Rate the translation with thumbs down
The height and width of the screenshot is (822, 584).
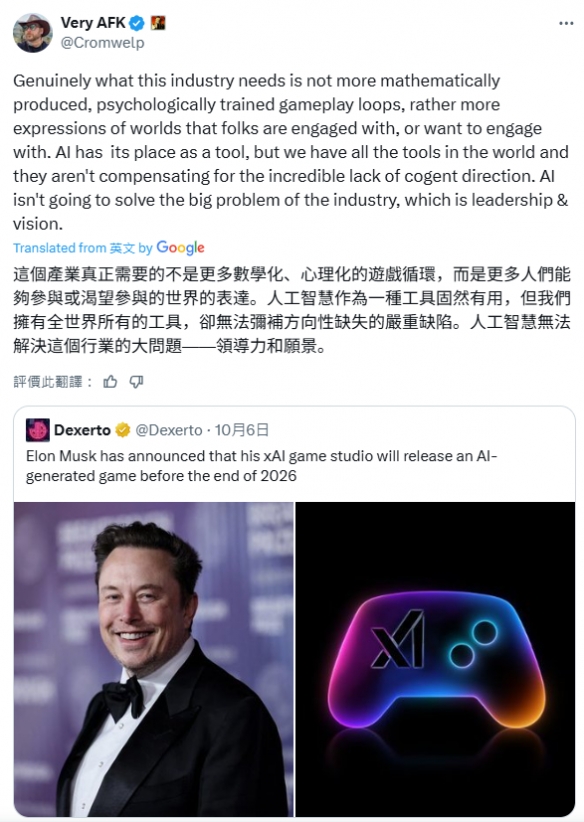136,382
